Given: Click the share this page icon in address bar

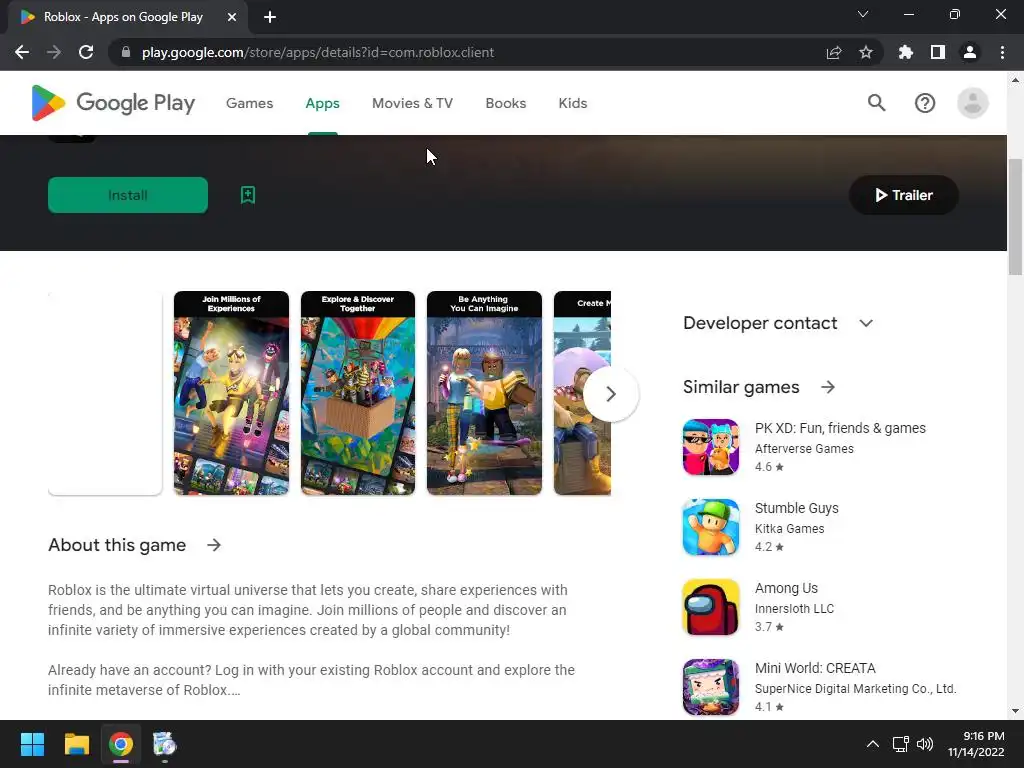Looking at the screenshot, I should (x=834, y=52).
